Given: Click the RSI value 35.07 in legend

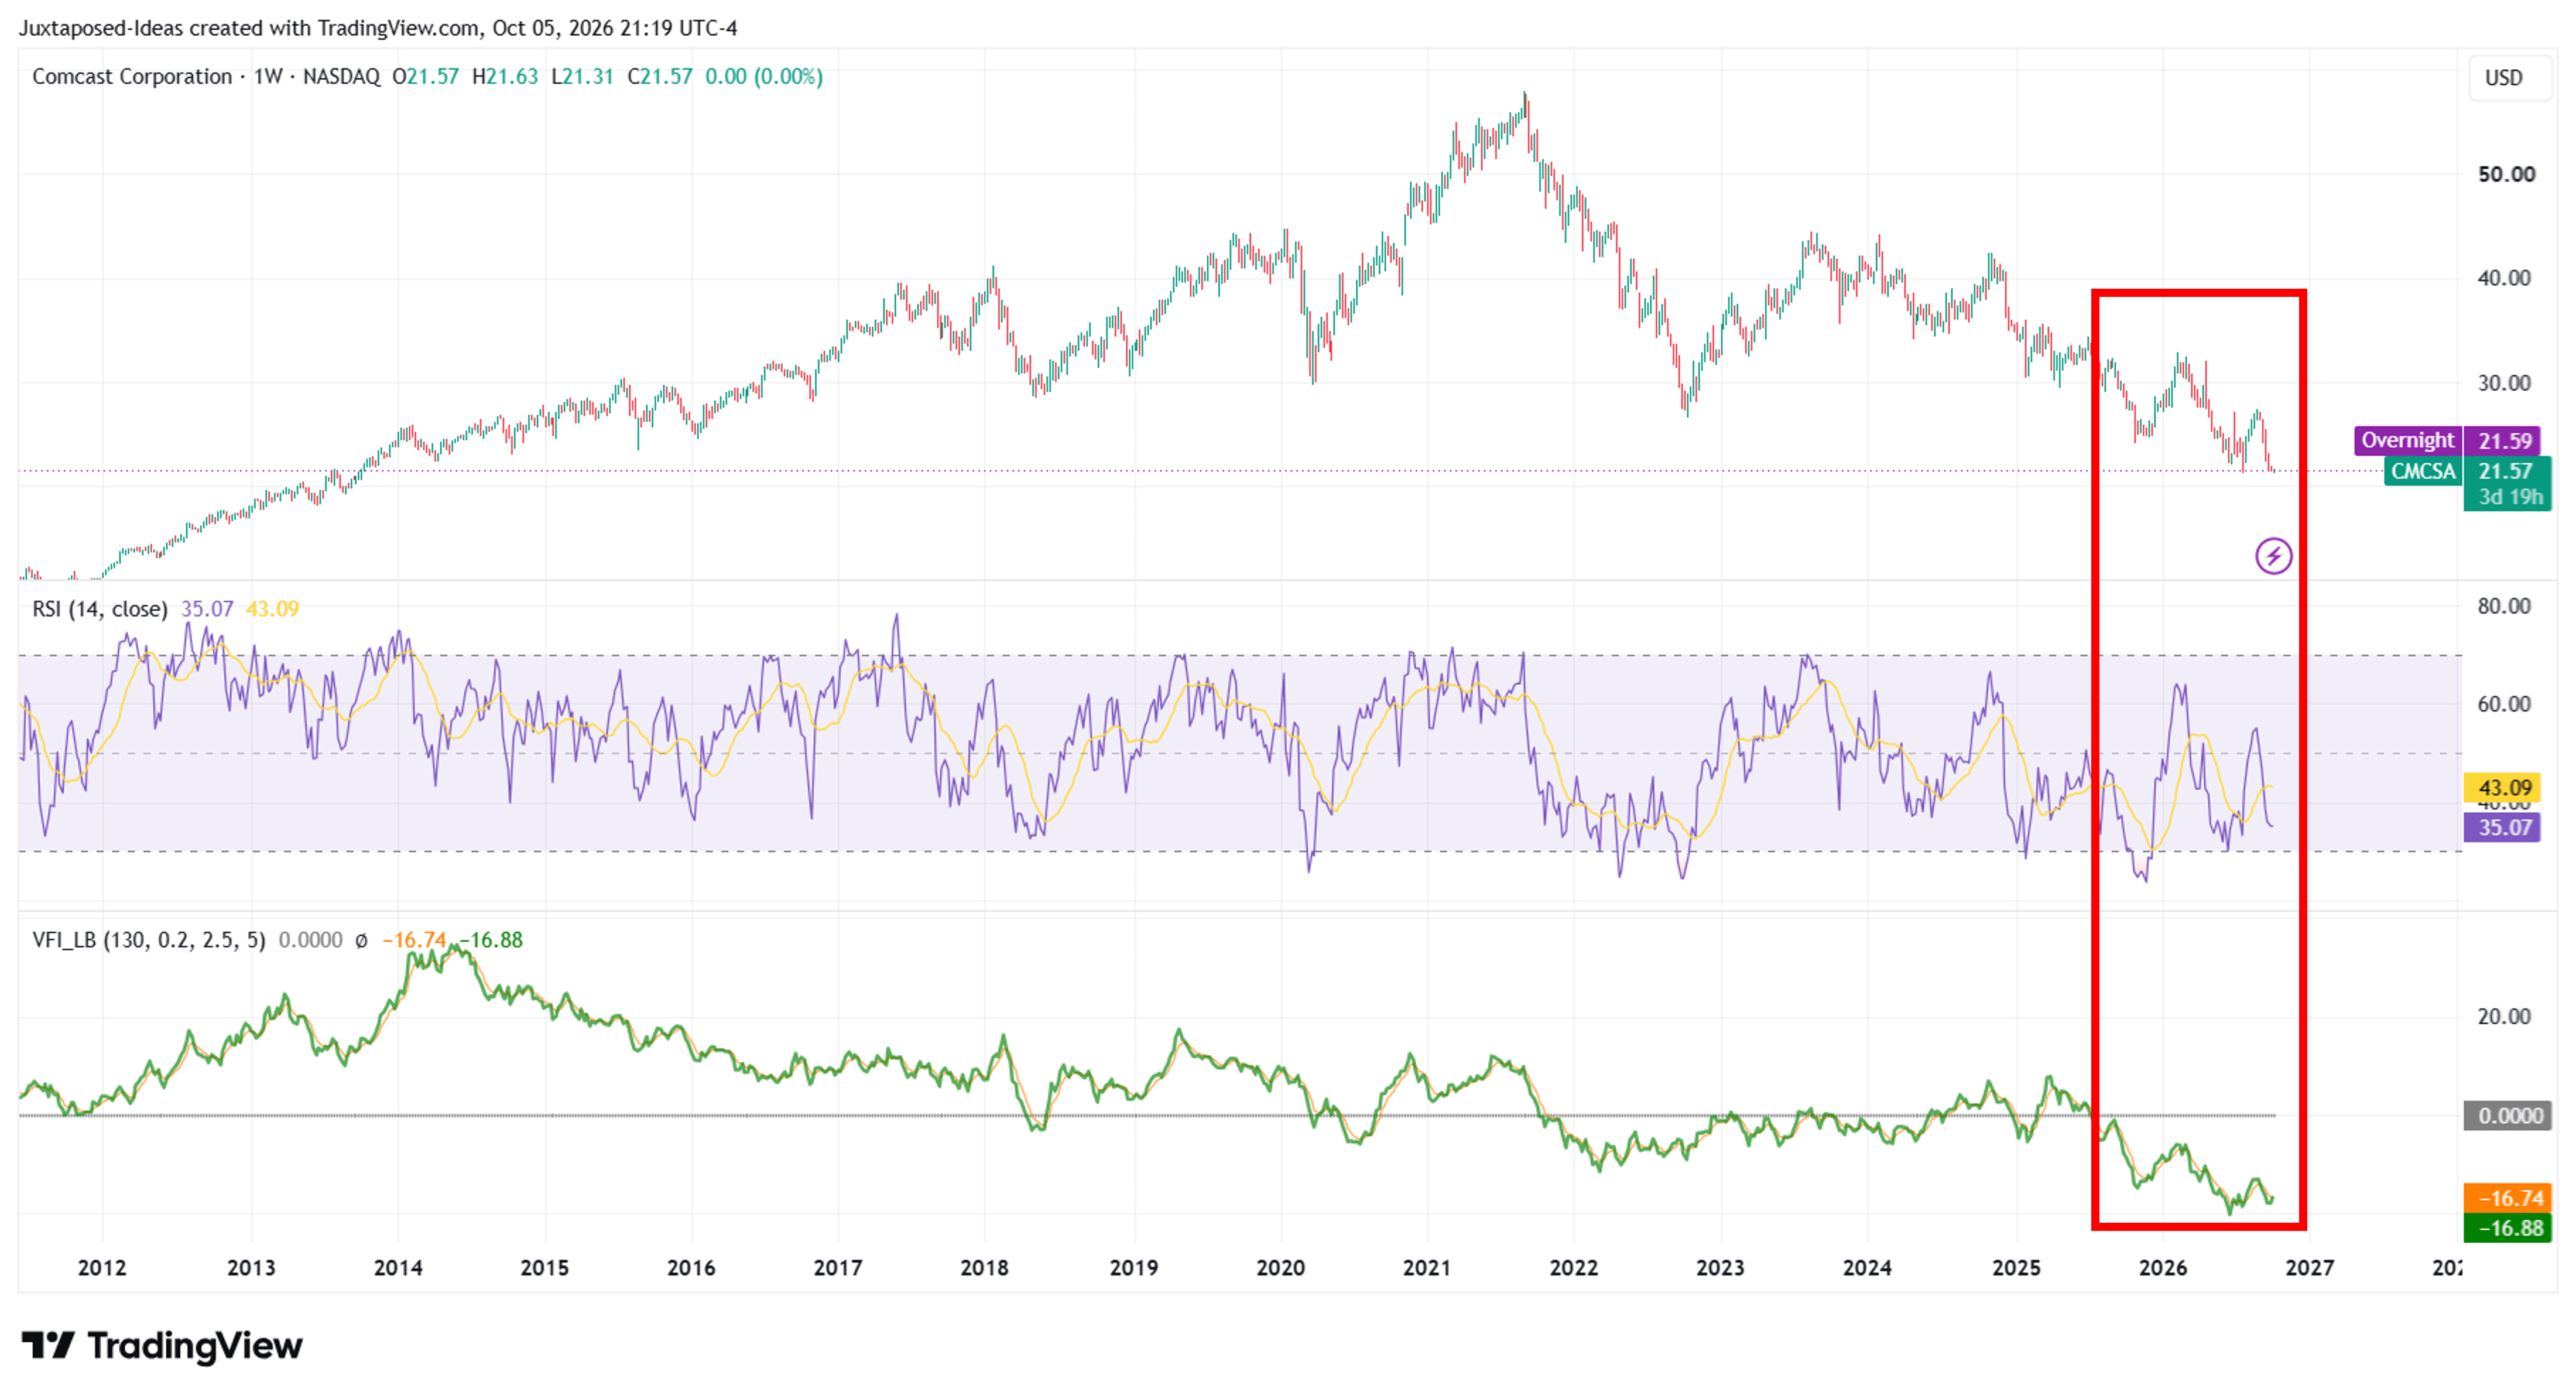Looking at the screenshot, I should [x=207, y=609].
